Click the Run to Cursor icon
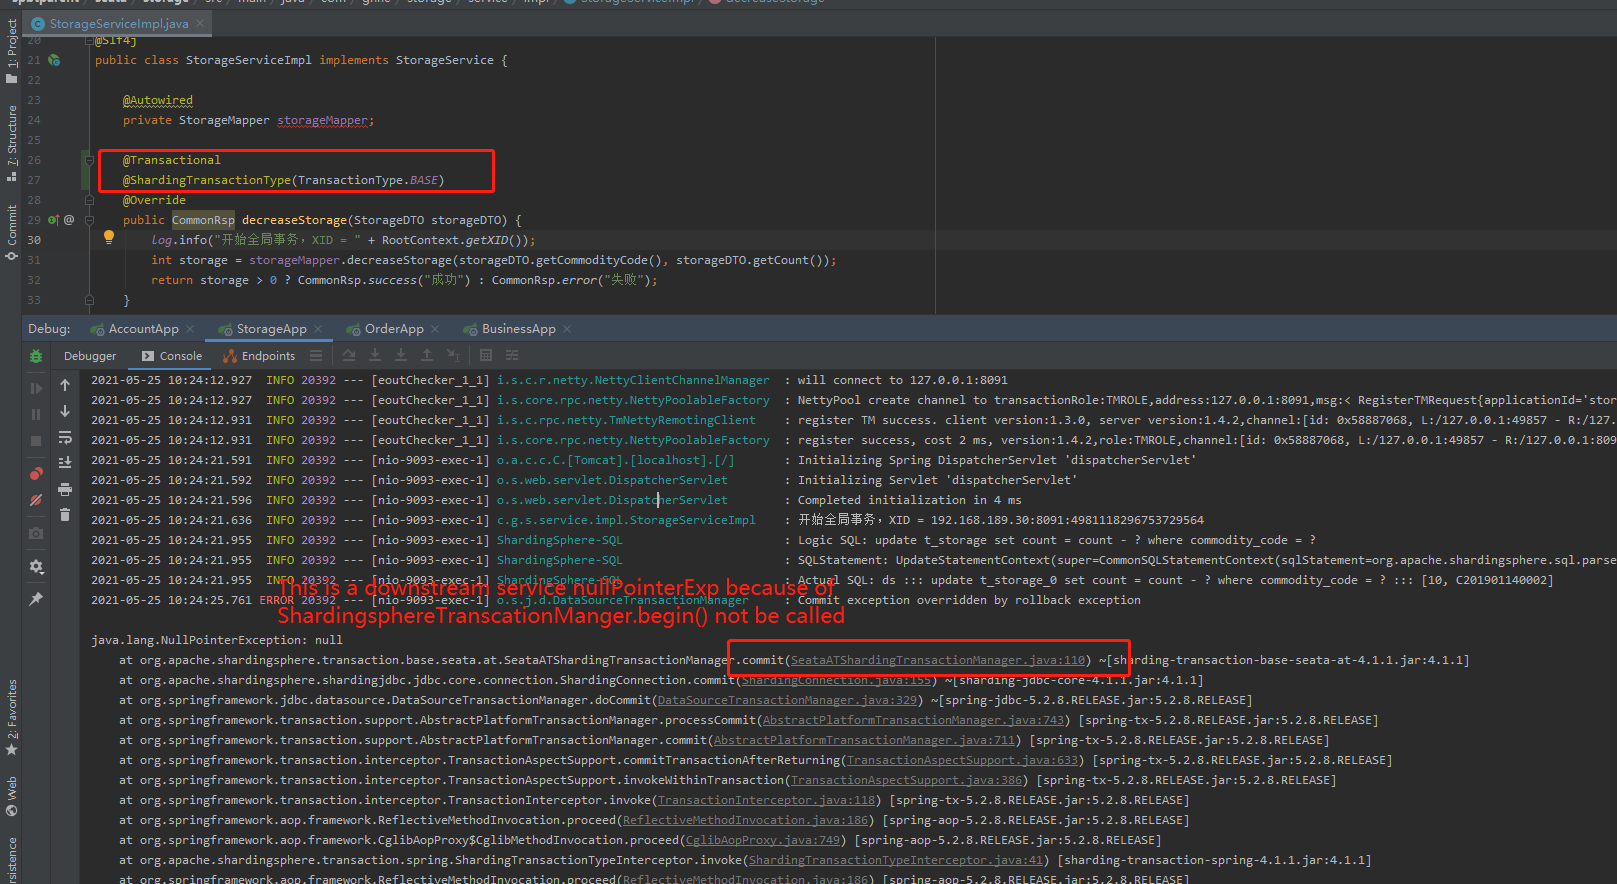This screenshot has height=884, width=1617. [x=453, y=356]
